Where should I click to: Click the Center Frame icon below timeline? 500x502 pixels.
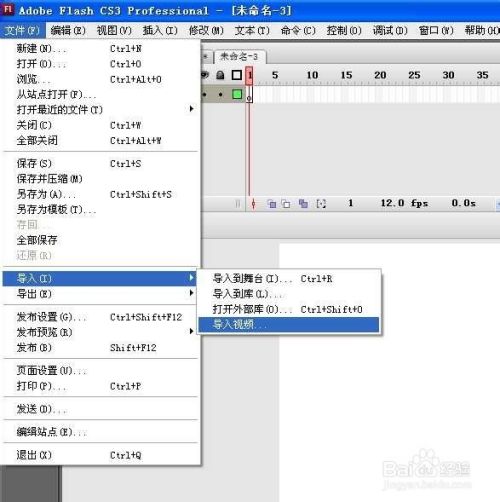(253, 203)
